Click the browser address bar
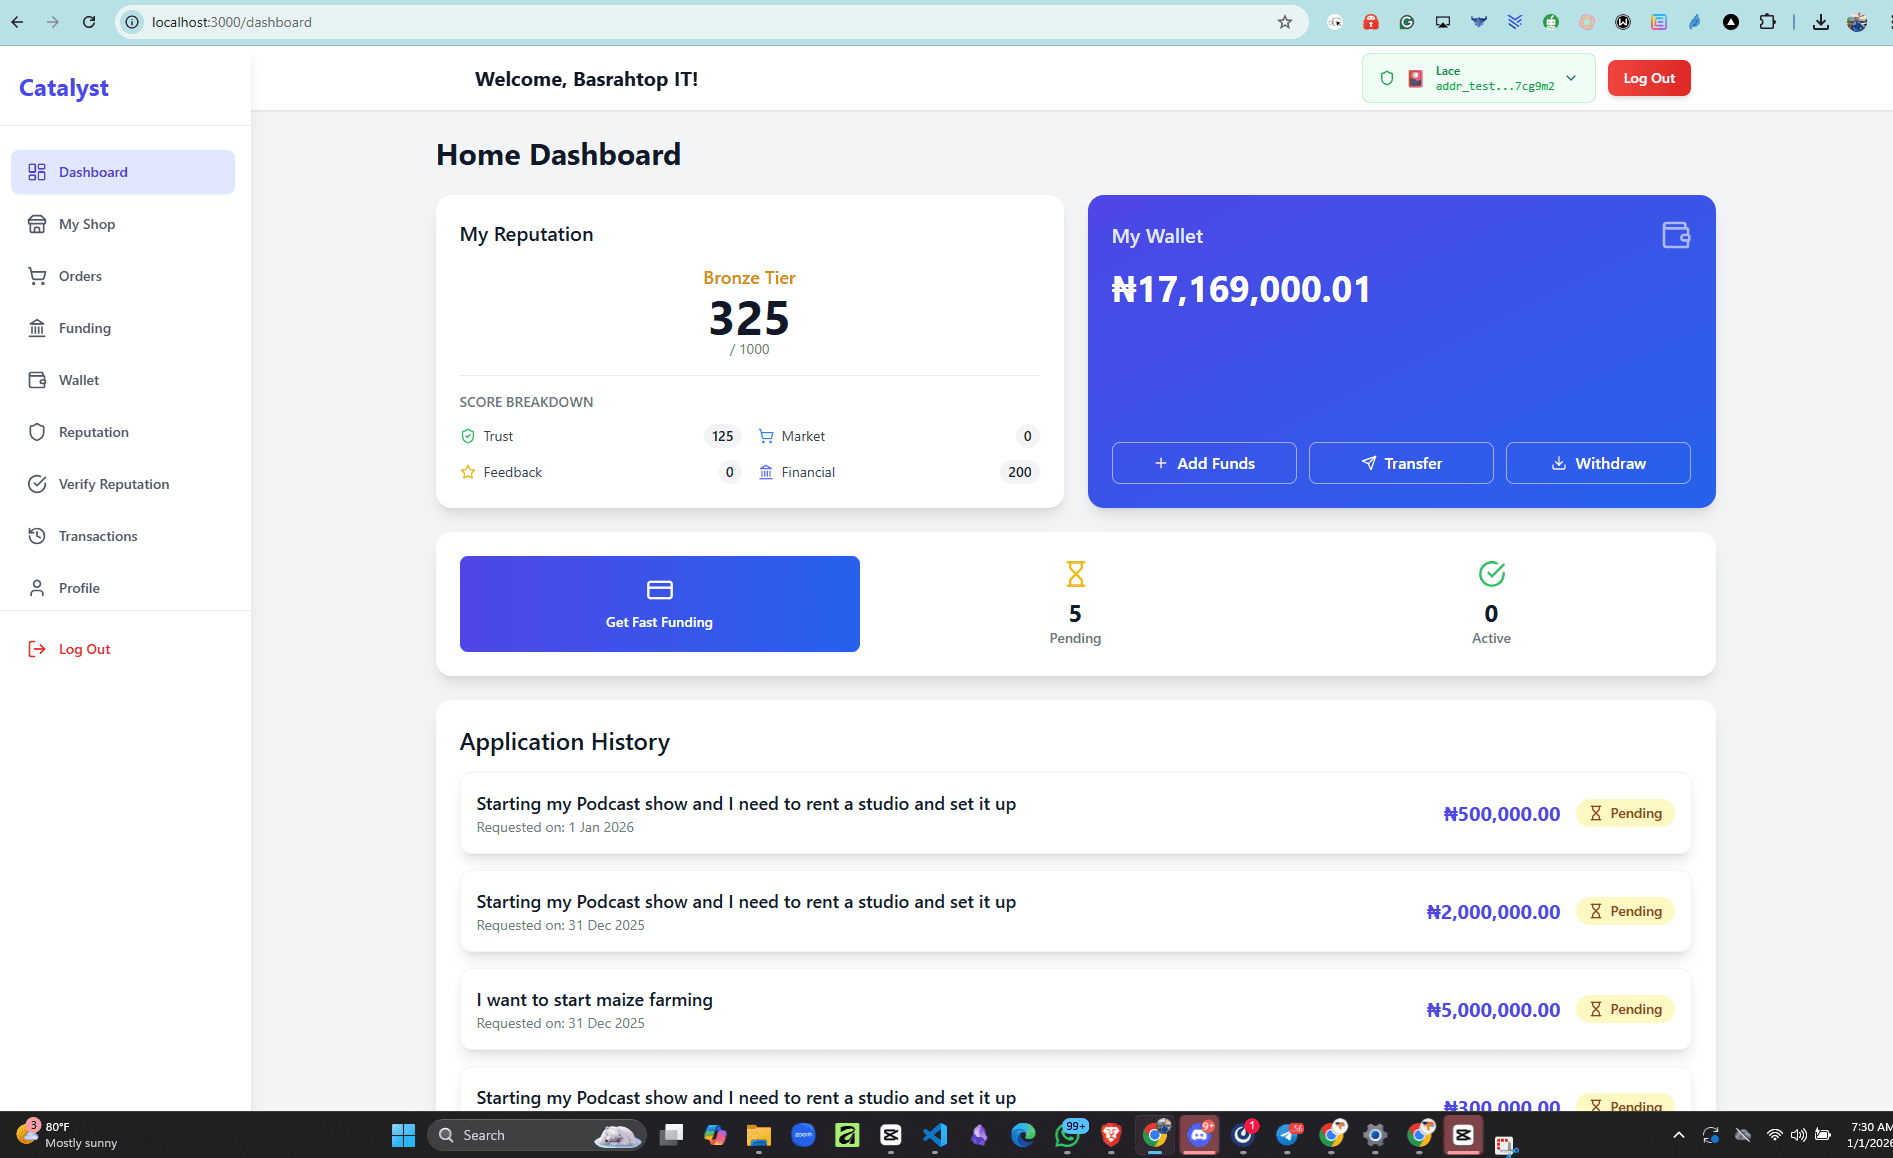This screenshot has width=1893, height=1158. (x=600, y=21)
